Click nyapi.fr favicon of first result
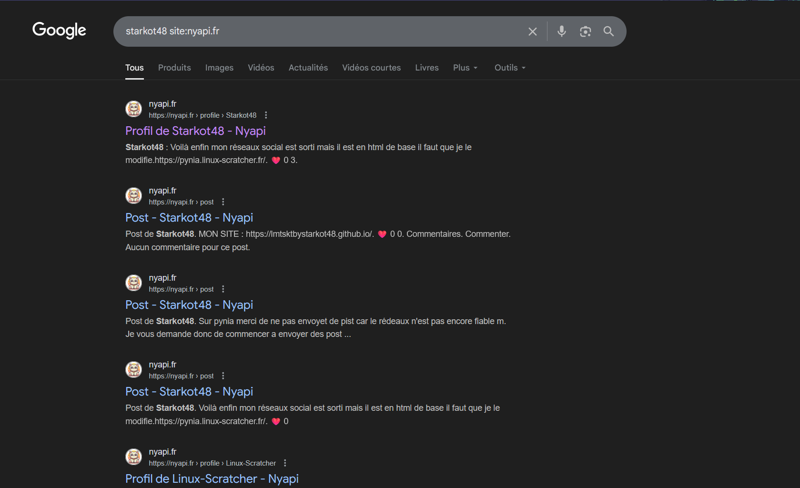This screenshot has width=800, height=488. point(133,109)
